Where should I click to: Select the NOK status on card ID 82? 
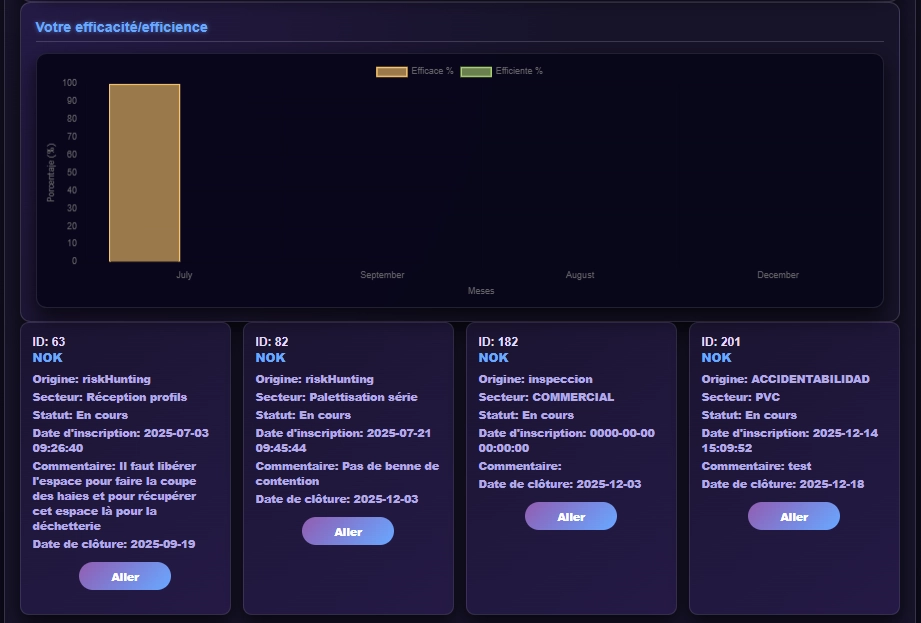coord(270,358)
